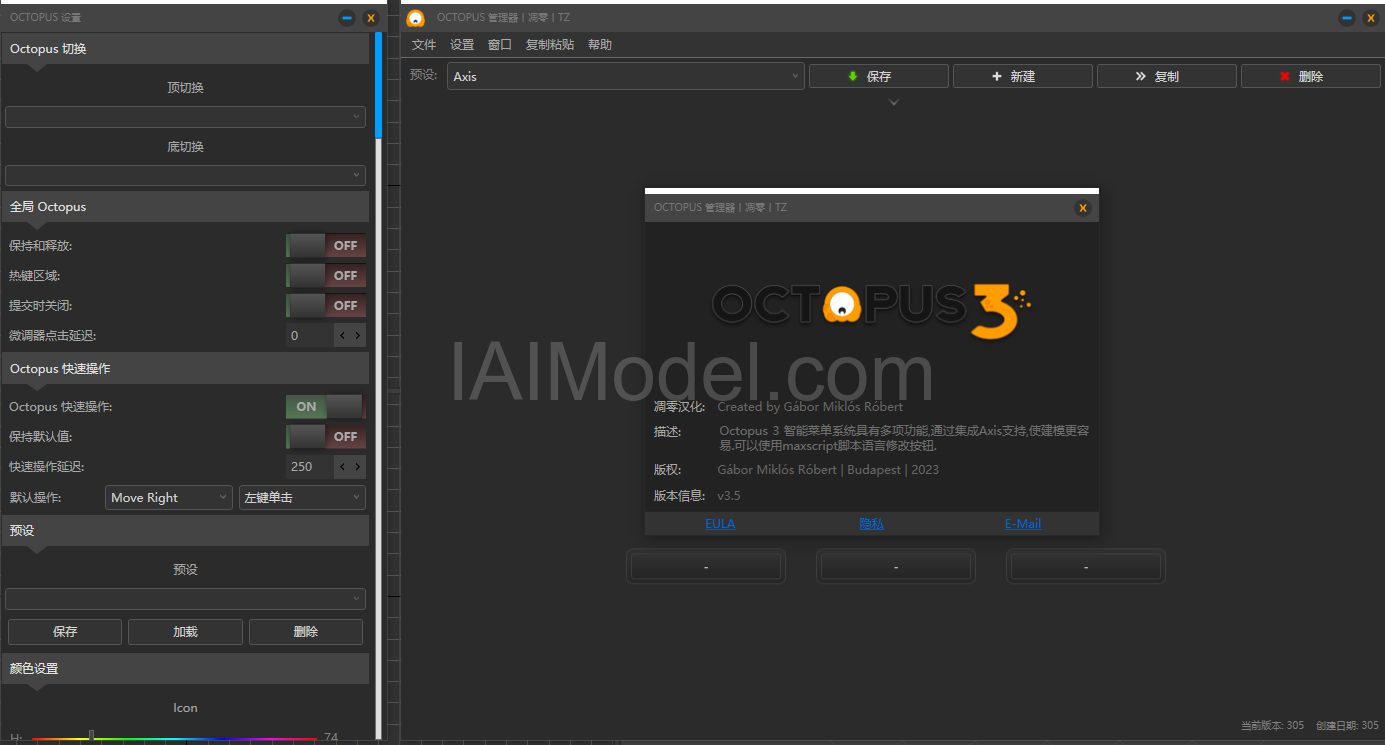Click the 新建 button in manager toolbar
The image size is (1385, 745).
[1023, 76]
